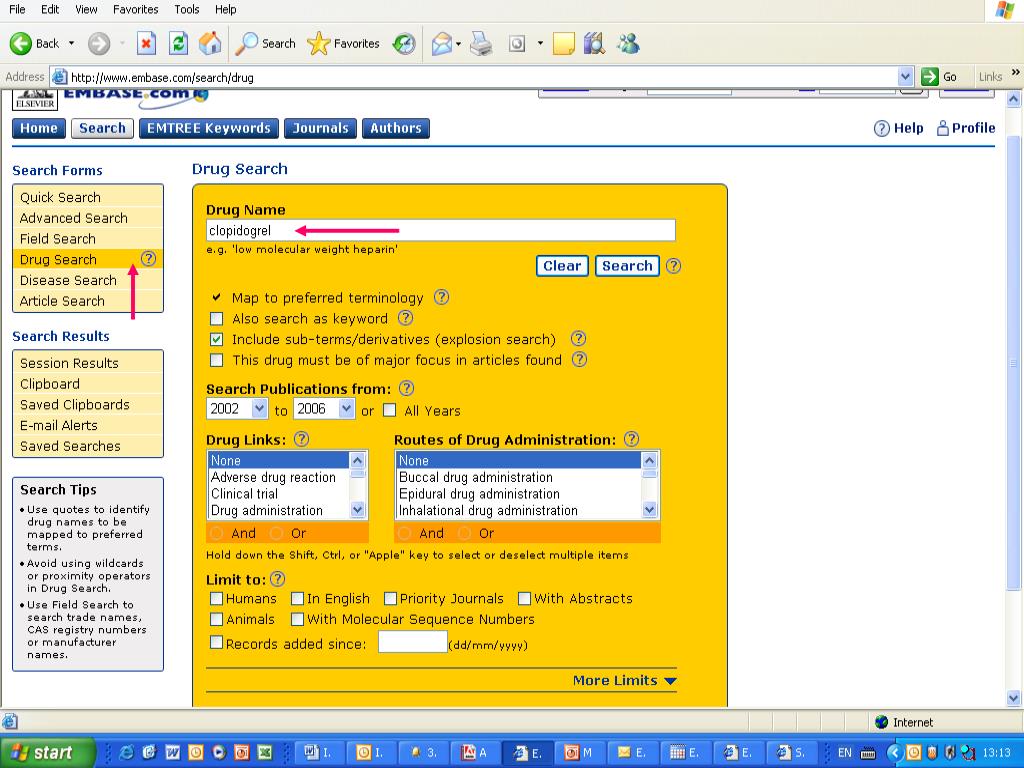Image resolution: width=1024 pixels, height=768 pixels.
Task: Click help icon next to the Search button
Action: 673,266
